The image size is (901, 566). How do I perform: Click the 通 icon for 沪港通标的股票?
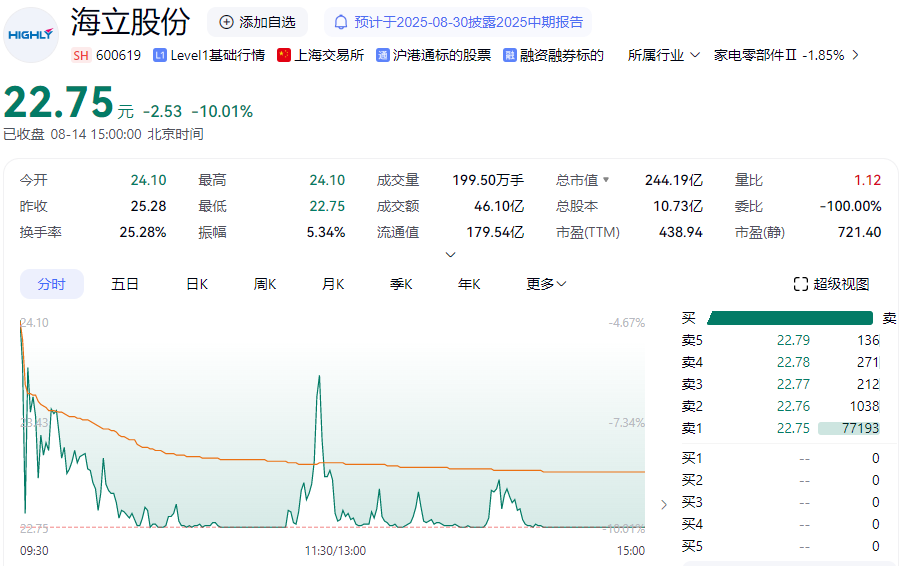tap(383, 55)
